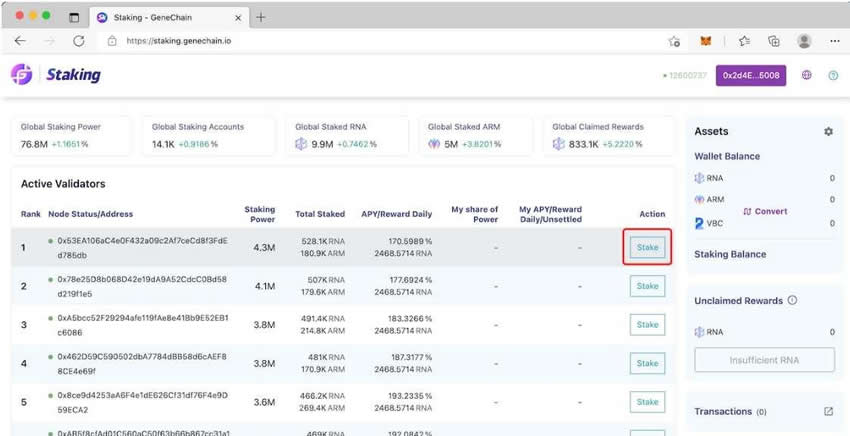The image size is (850, 436).
Task: Click the help question mark icon
Action: pyautogui.click(x=833, y=75)
